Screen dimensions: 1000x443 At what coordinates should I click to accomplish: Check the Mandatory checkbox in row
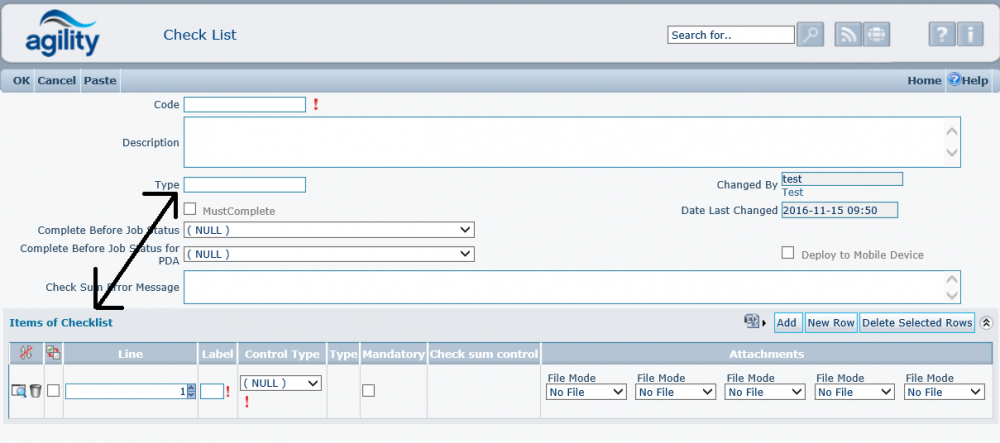(x=368, y=391)
